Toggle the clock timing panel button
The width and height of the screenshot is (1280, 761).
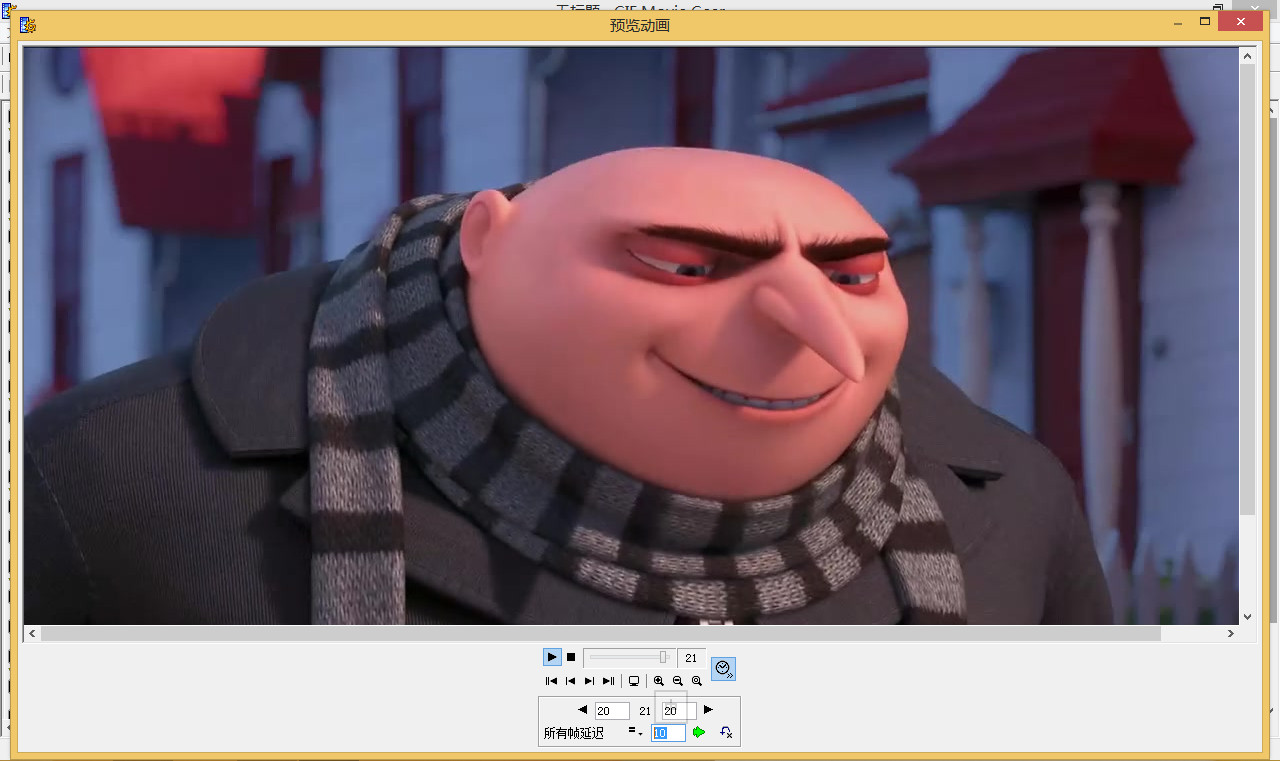pyautogui.click(x=724, y=669)
